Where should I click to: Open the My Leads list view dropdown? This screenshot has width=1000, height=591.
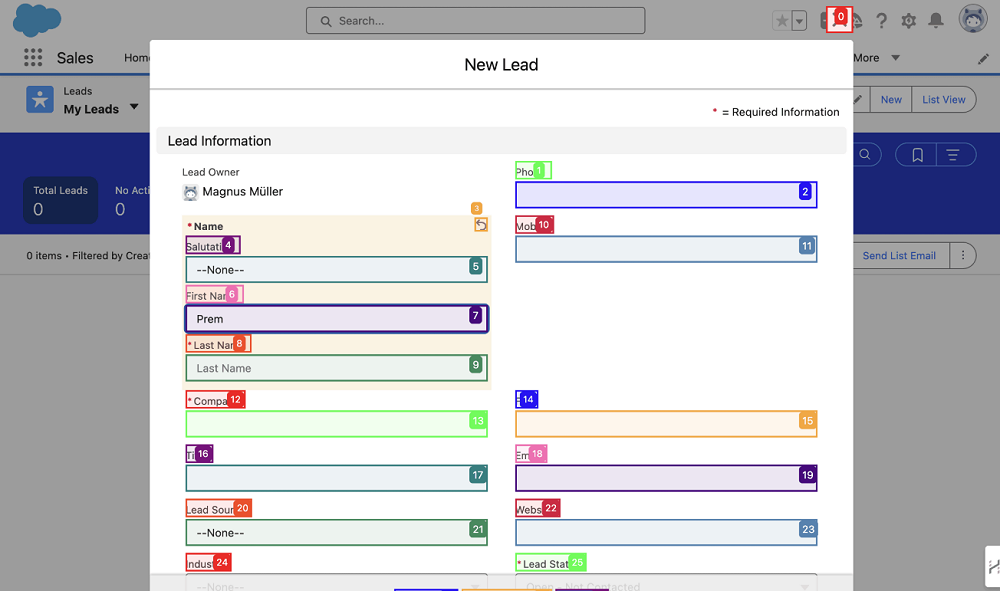pos(134,106)
